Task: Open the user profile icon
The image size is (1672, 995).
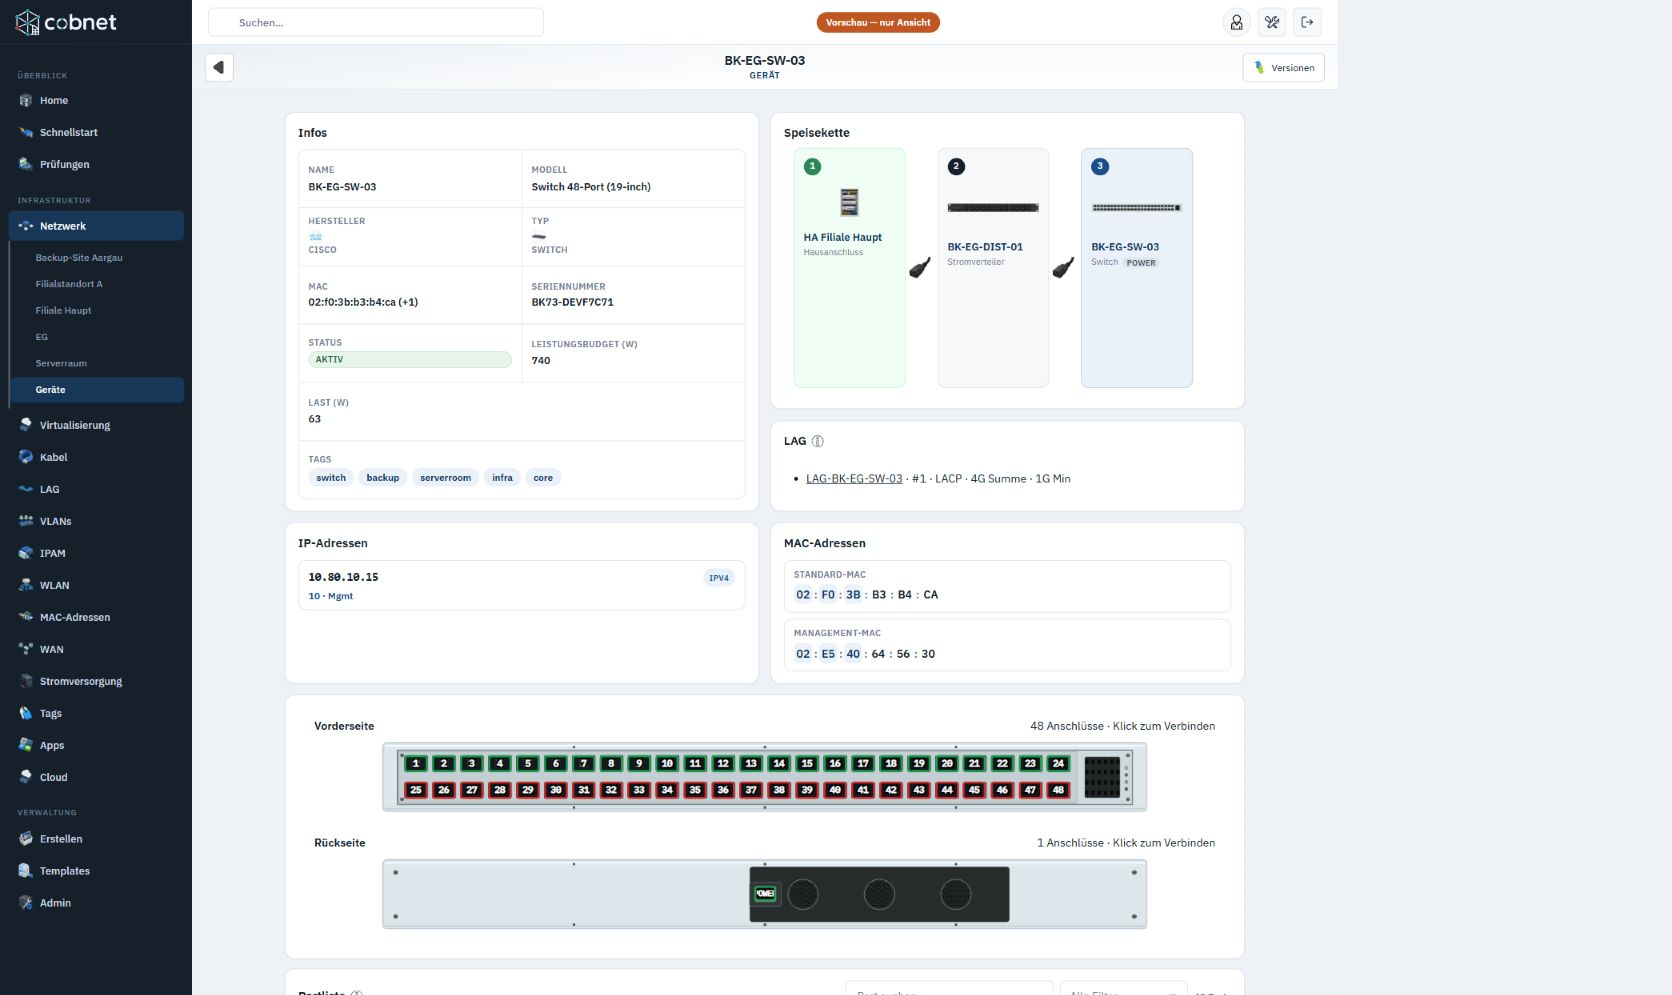Action: click(x=1236, y=22)
